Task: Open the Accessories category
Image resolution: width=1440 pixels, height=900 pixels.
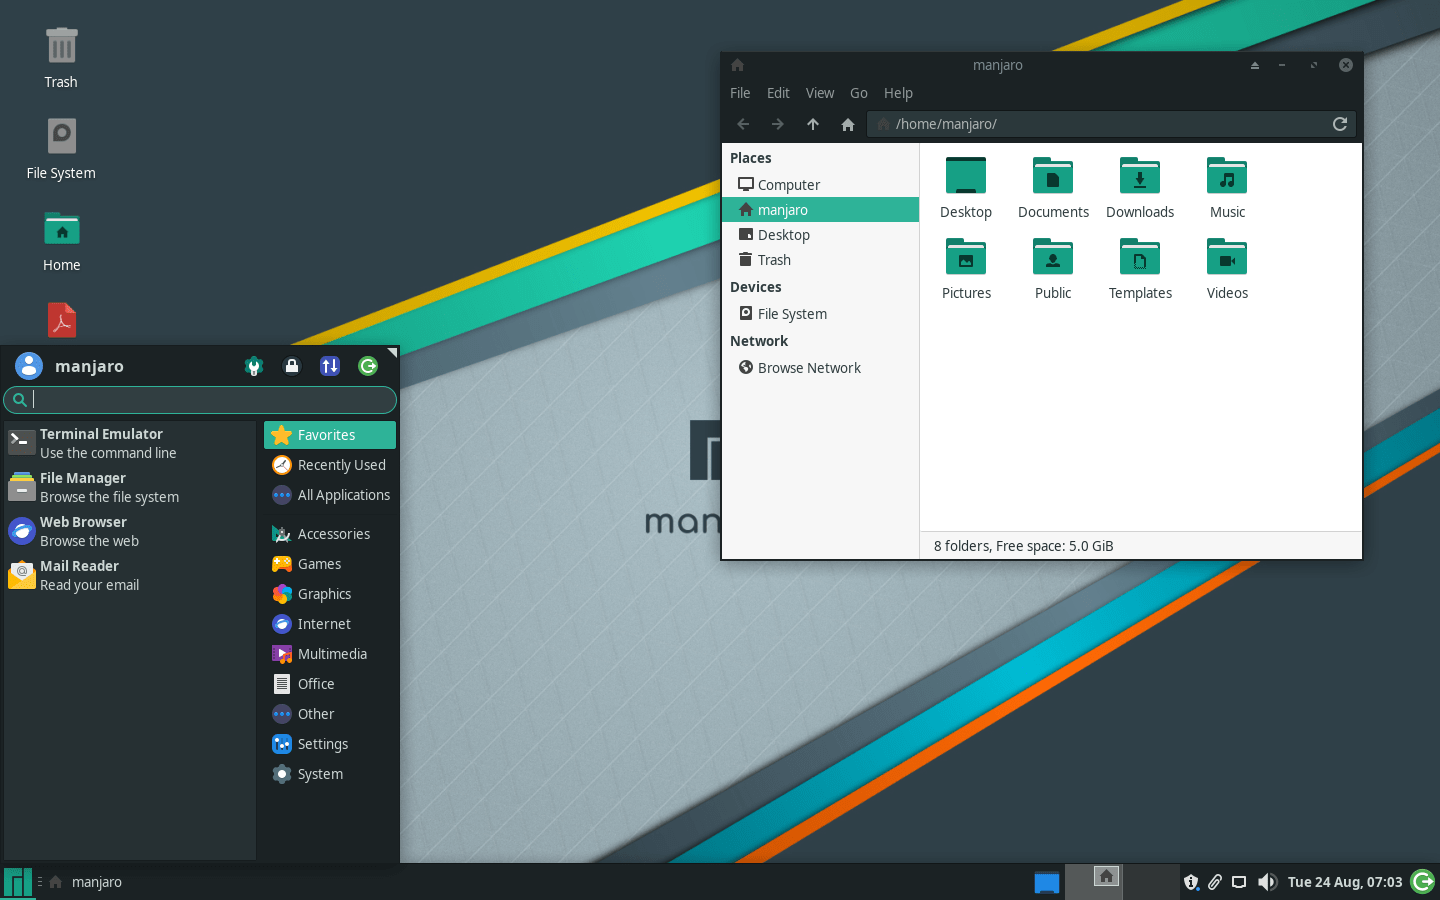Action: point(330,534)
